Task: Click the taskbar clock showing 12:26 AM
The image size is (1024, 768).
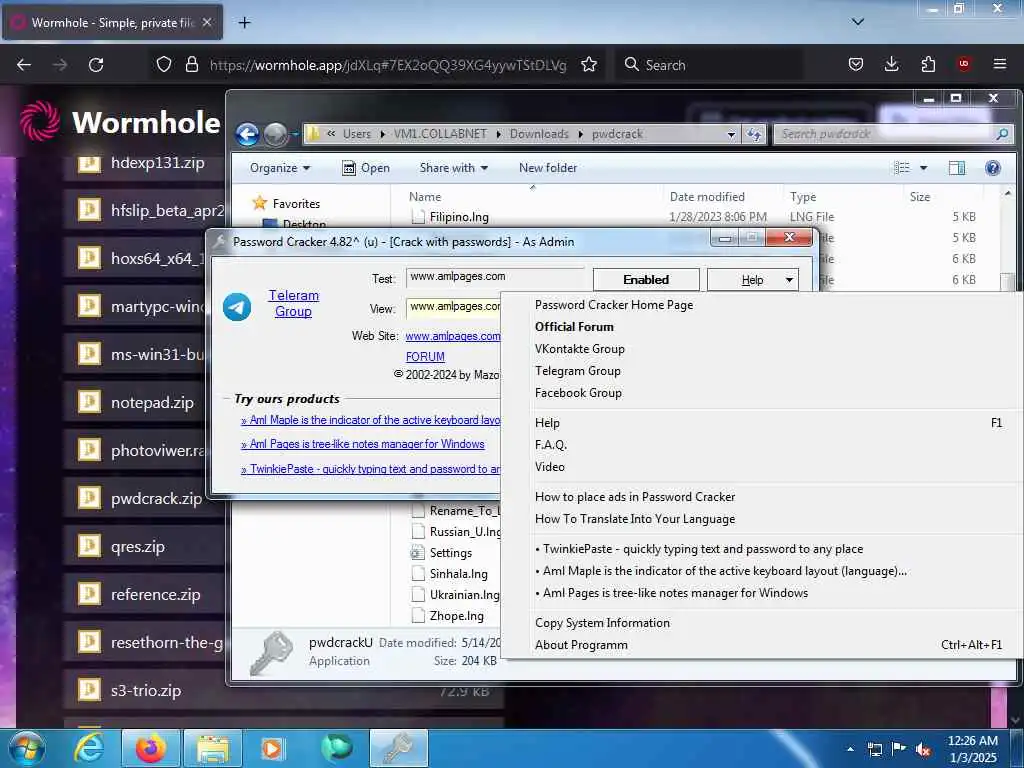Action: (972, 748)
